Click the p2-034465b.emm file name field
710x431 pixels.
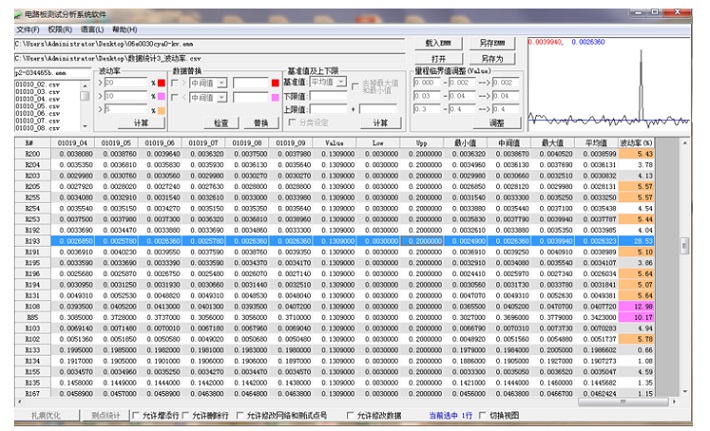tap(53, 72)
